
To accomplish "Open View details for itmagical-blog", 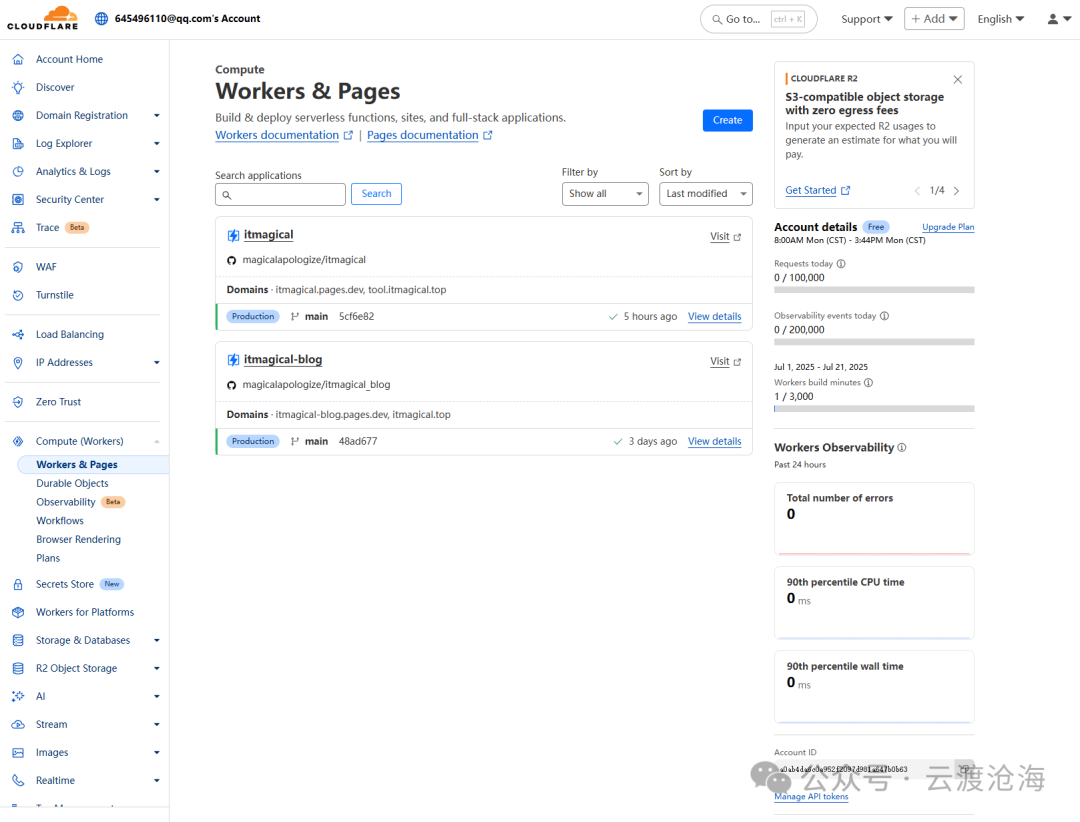I will (714, 441).
